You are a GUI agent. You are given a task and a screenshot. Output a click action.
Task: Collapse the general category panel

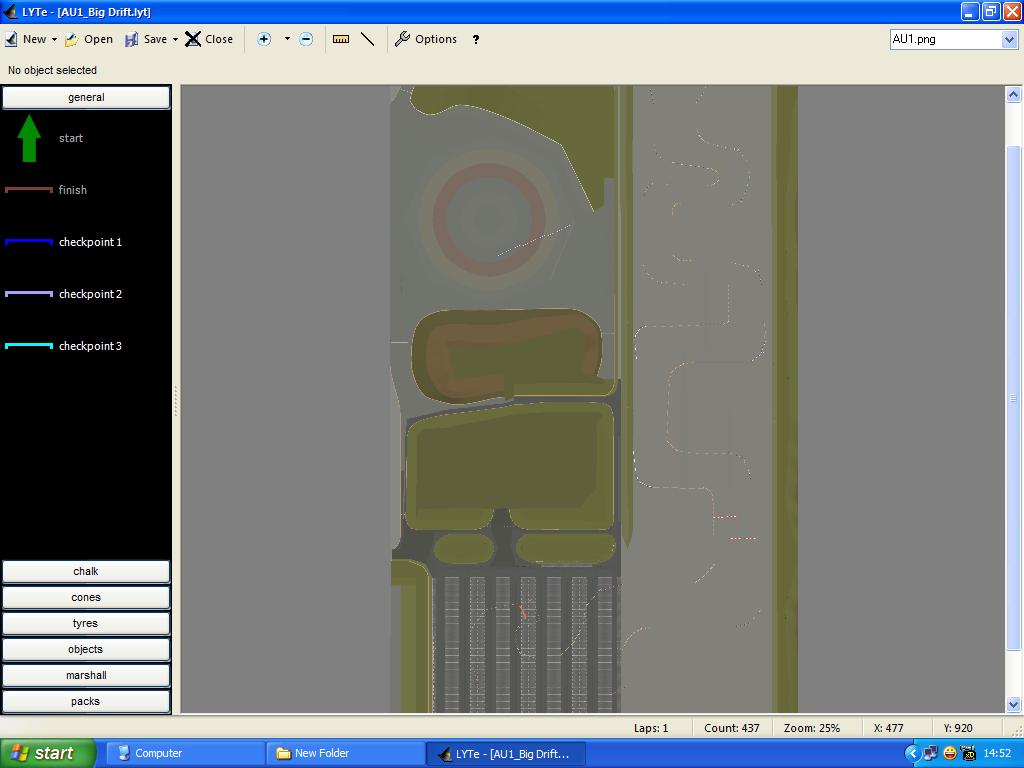[x=86, y=97]
